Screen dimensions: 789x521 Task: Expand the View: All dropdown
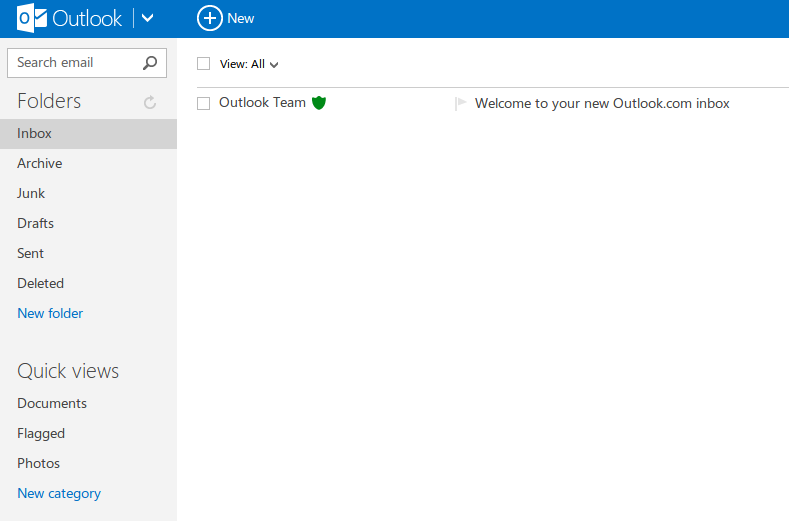pyautogui.click(x=249, y=64)
